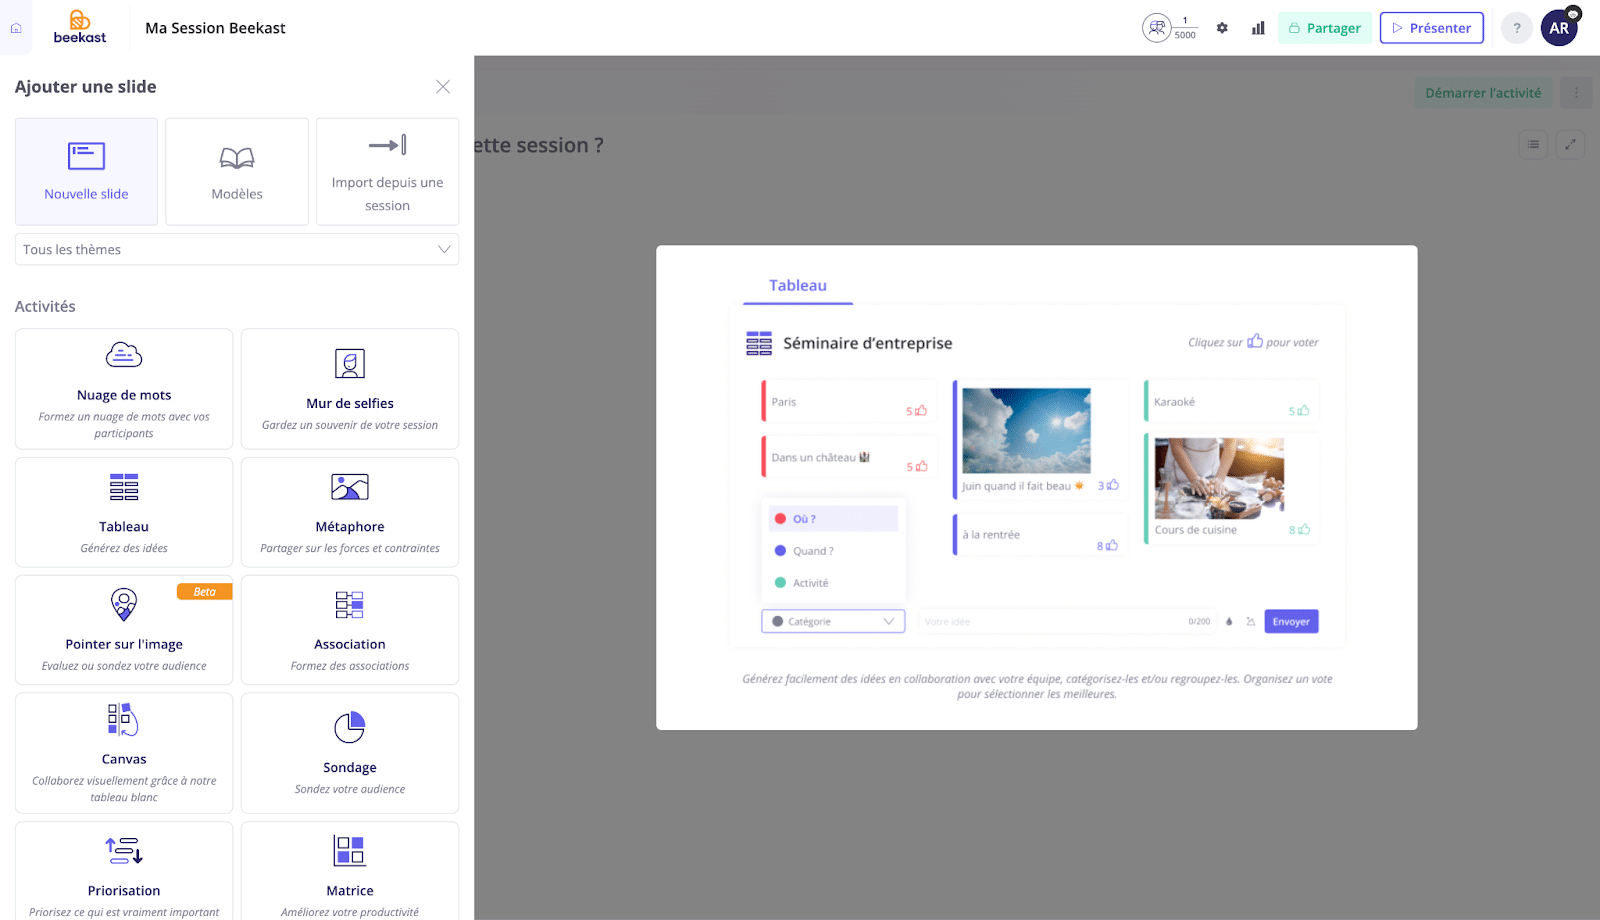
Task: Click the participants counter icon
Action: (x=1157, y=28)
